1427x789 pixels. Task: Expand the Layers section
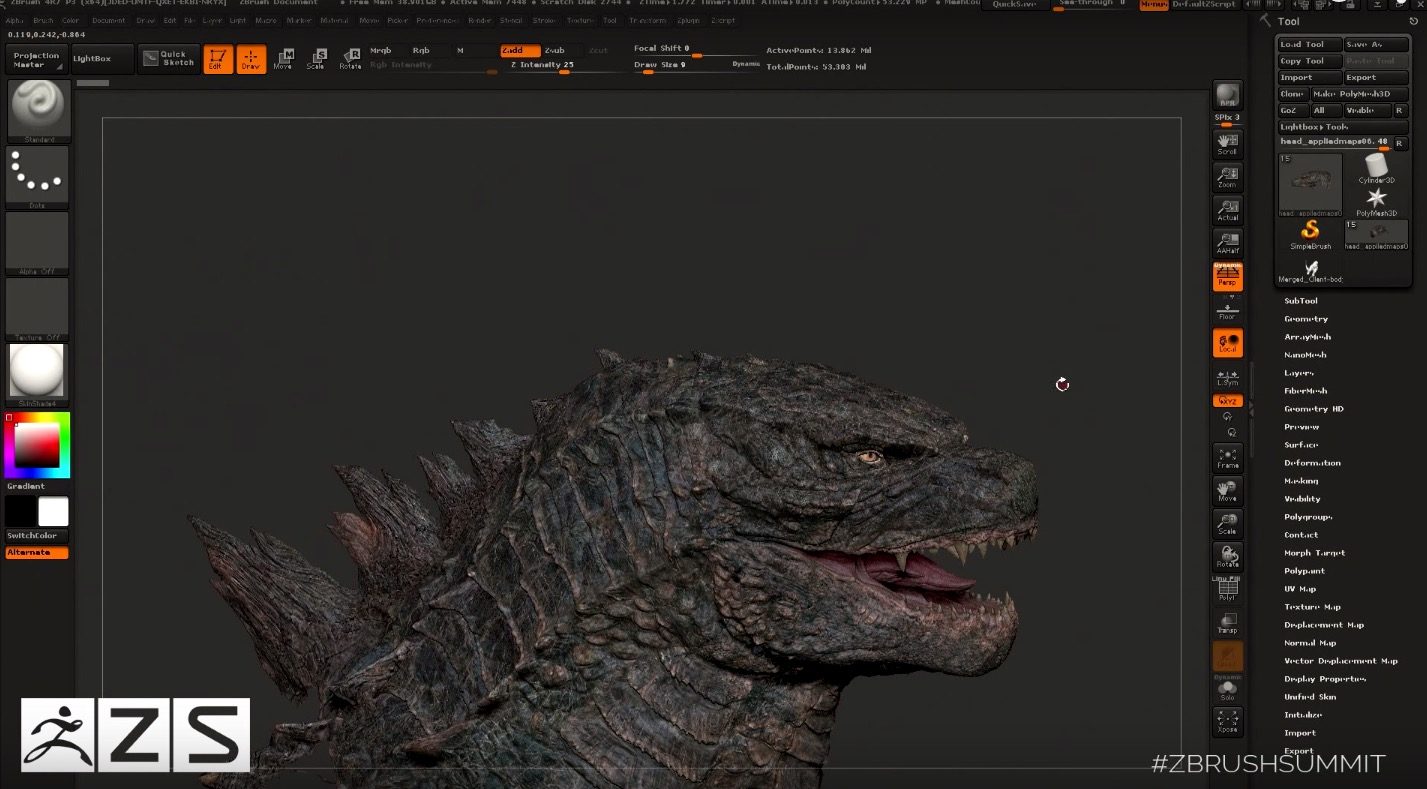point(1299,373)
